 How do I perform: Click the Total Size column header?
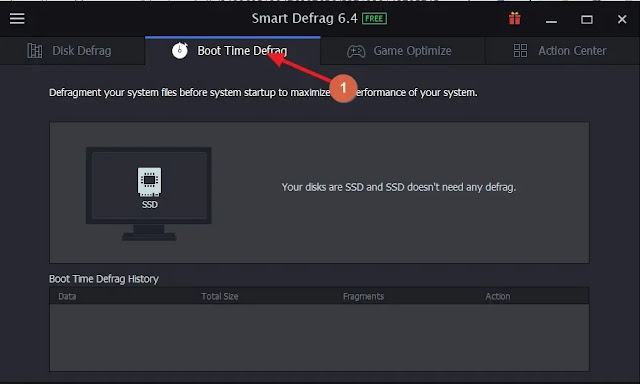point(220,296)
